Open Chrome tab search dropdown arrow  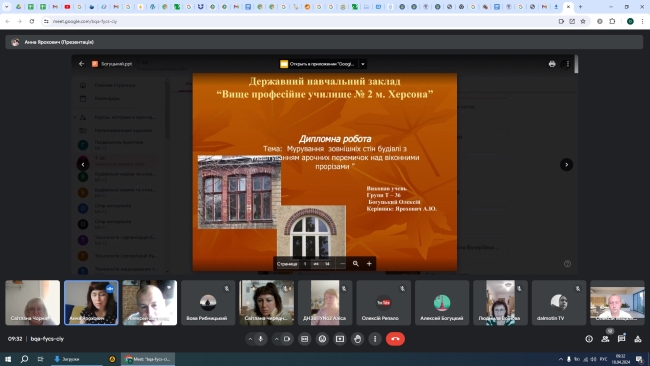tap(7, 7)
